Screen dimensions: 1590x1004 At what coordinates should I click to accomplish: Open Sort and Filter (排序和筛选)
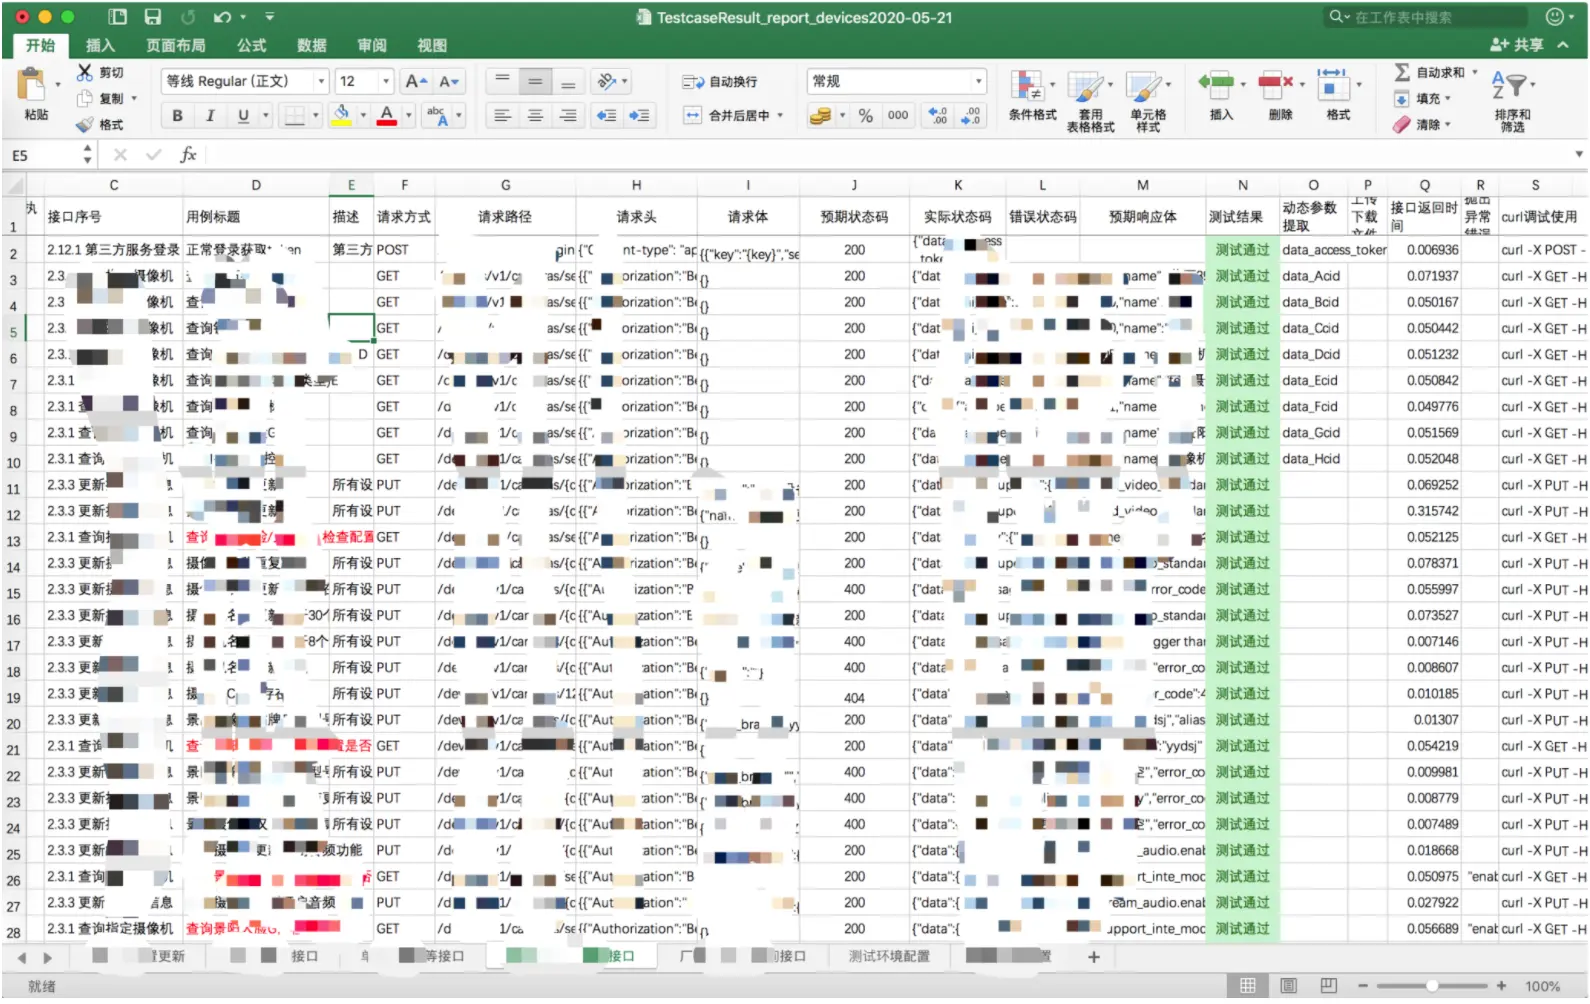[1512, 100]
